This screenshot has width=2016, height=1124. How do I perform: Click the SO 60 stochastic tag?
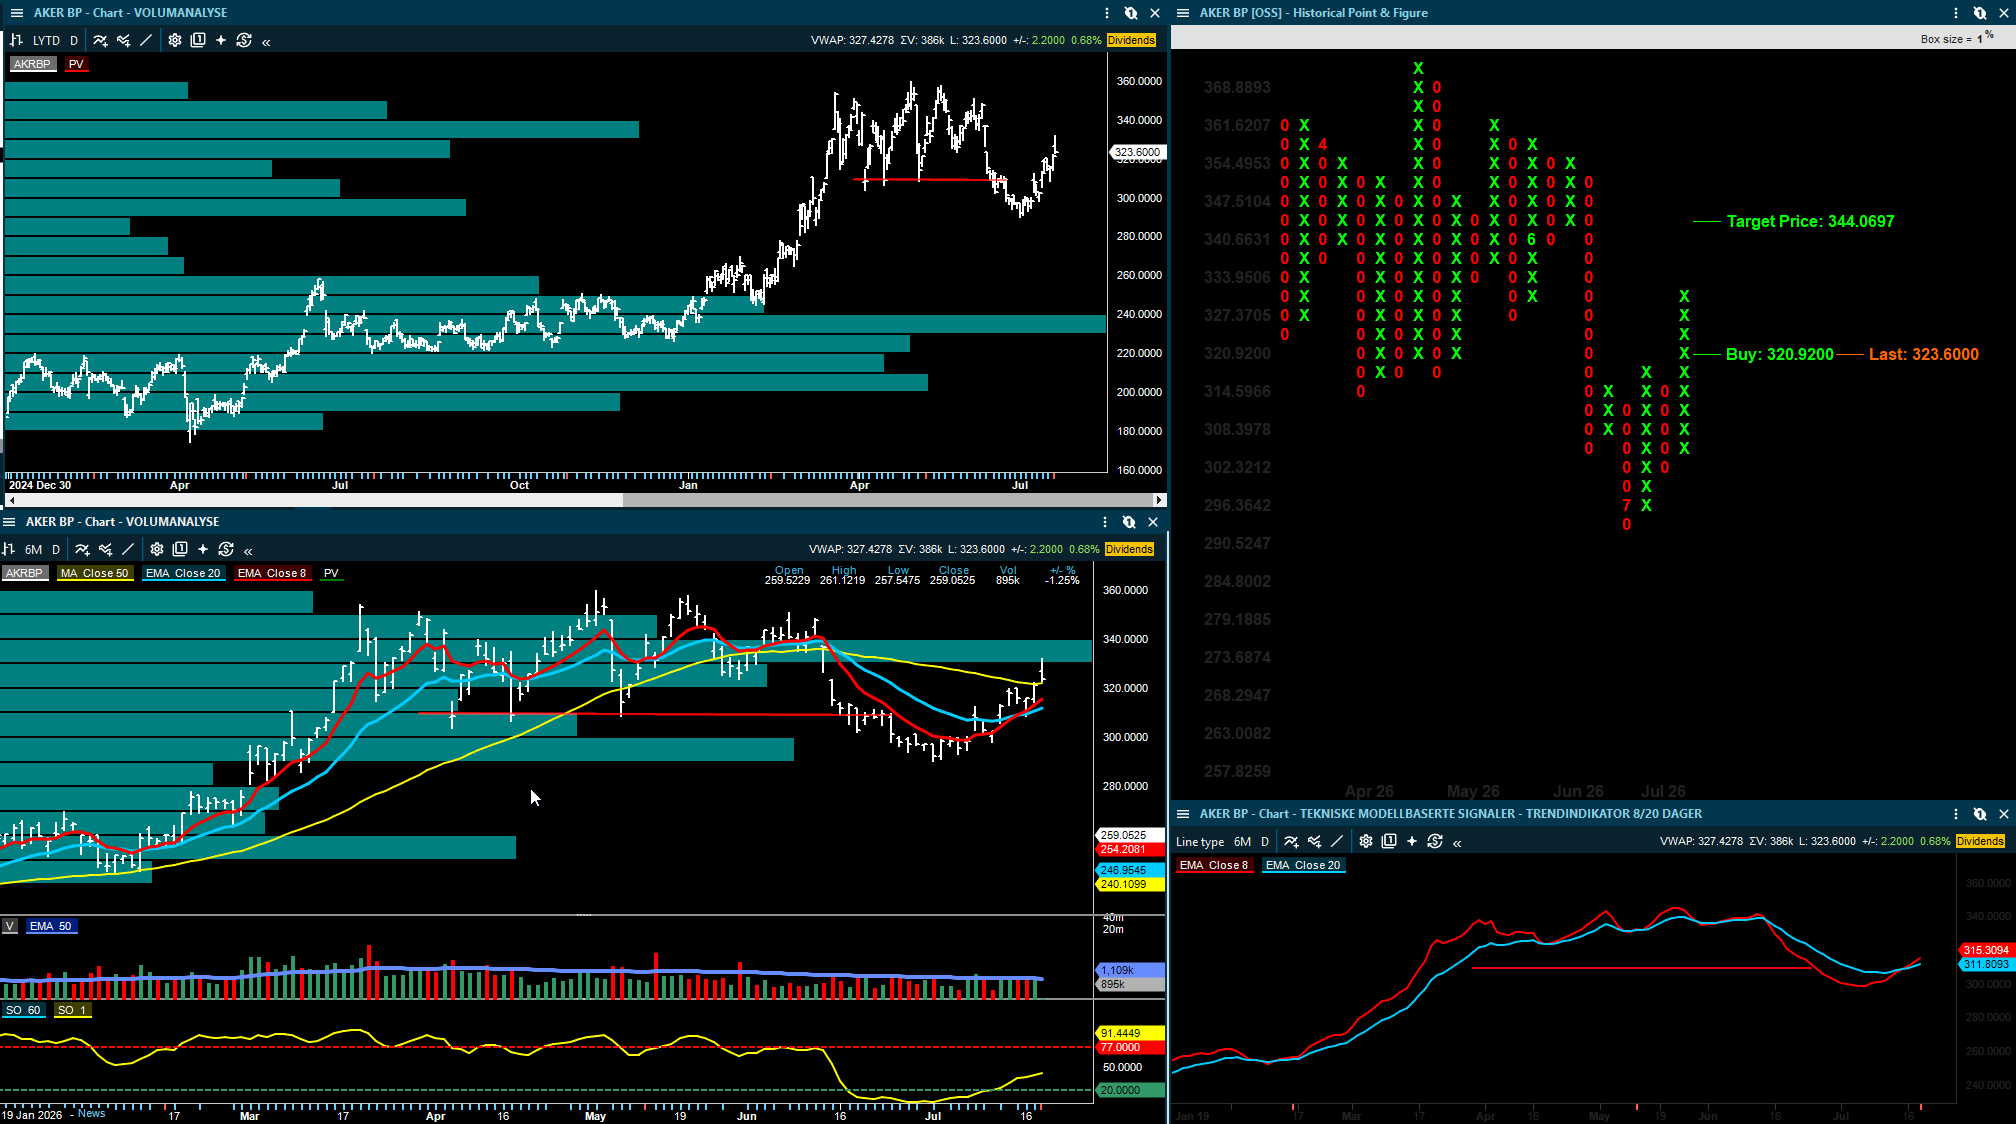coord(23,1010)
